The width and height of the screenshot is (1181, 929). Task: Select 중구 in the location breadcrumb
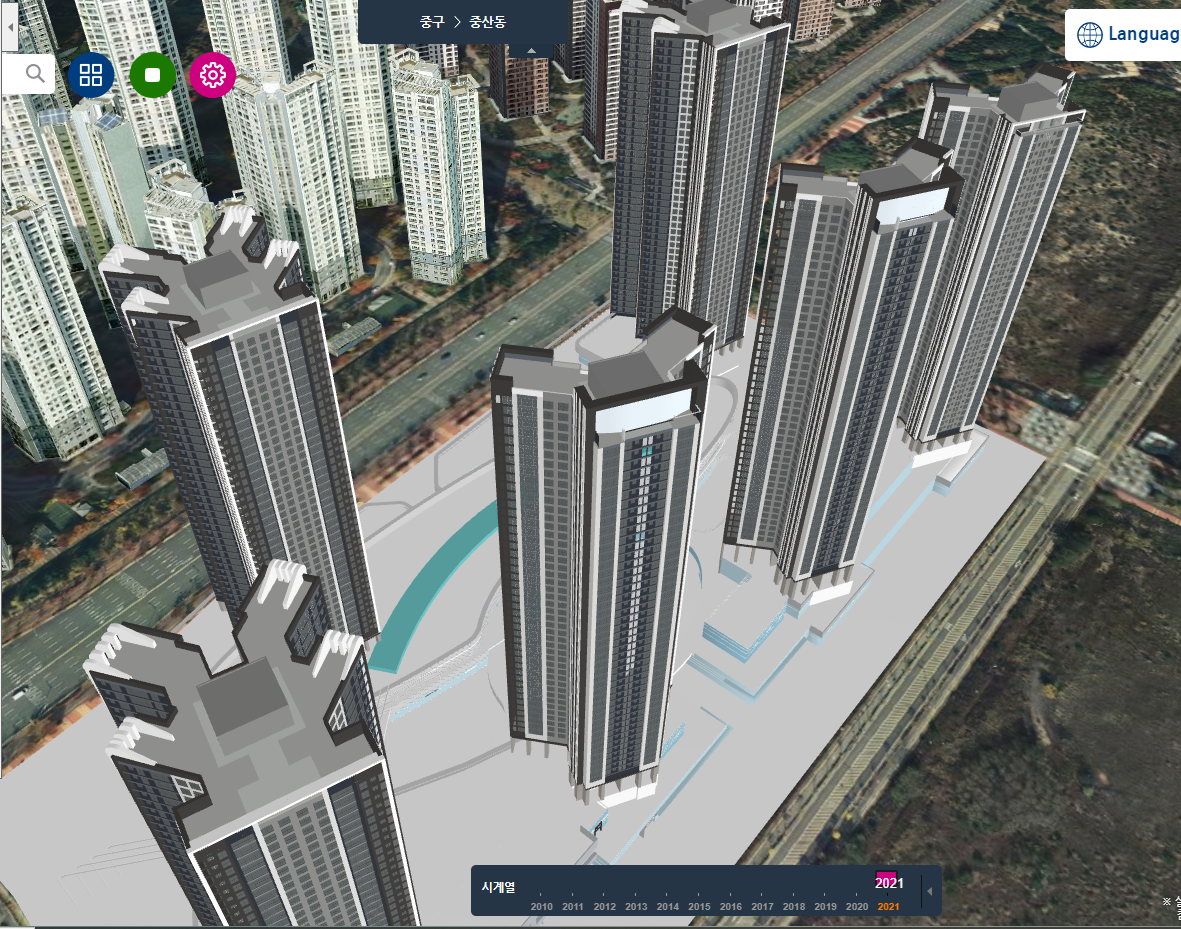(432, 22)
